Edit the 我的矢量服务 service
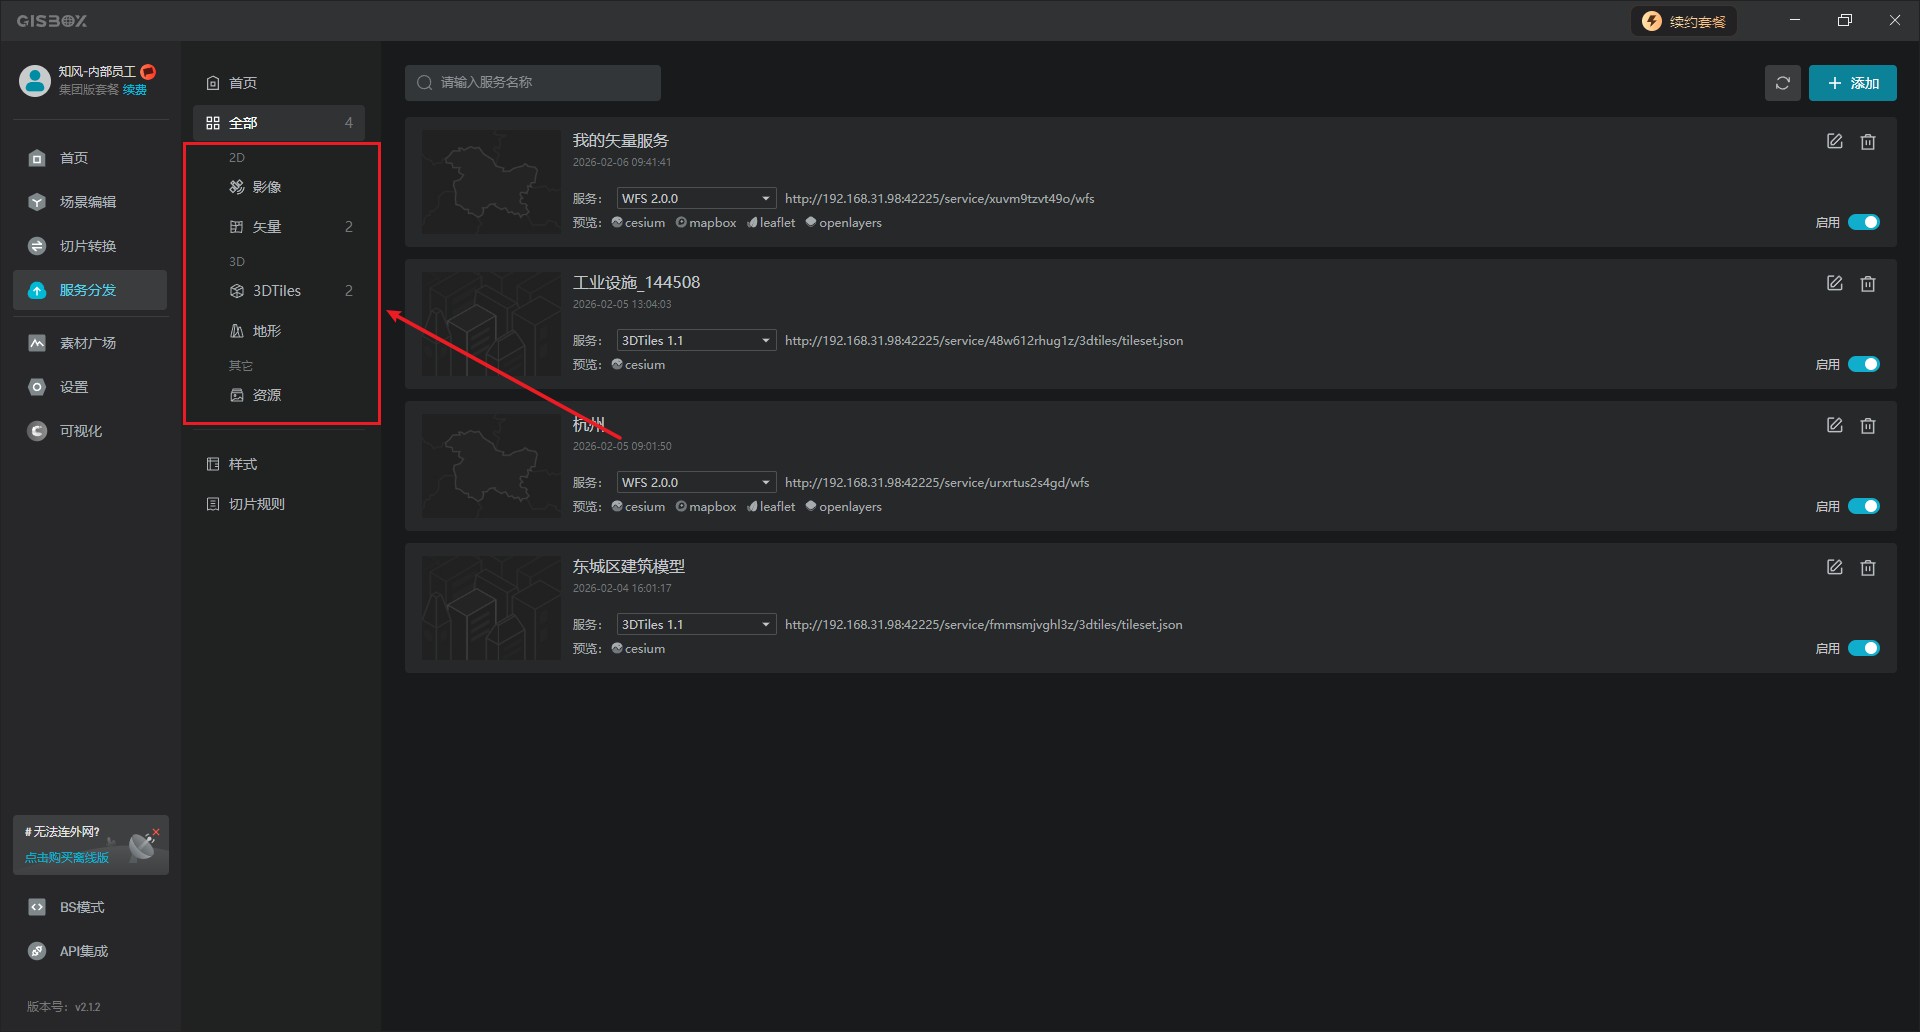1920x1032 pixels. tap(1834, 142)
